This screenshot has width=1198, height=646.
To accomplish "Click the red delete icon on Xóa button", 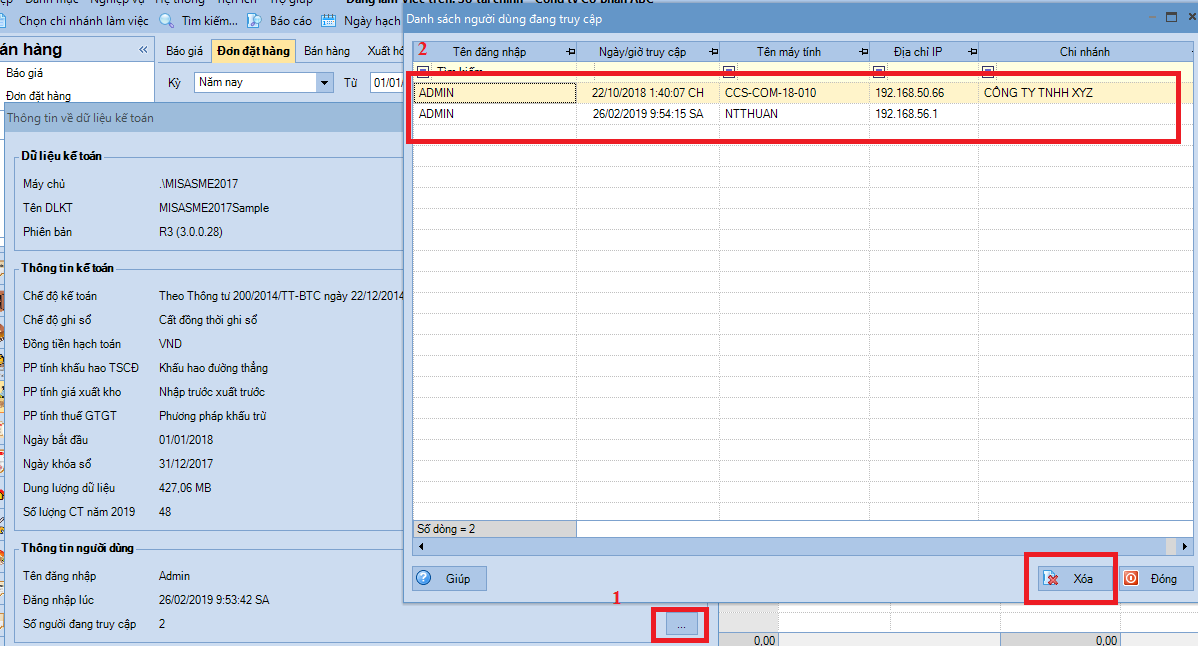I will [1051, 579].
